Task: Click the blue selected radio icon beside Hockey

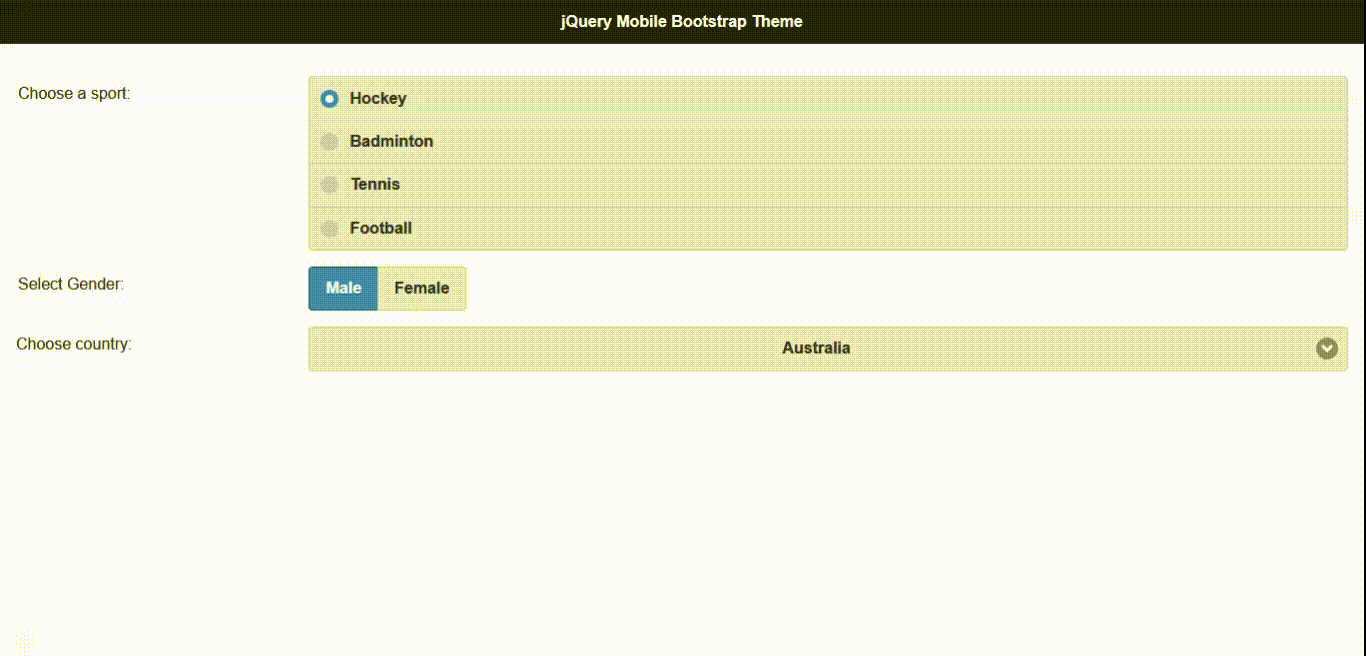Action: point(329,98)
